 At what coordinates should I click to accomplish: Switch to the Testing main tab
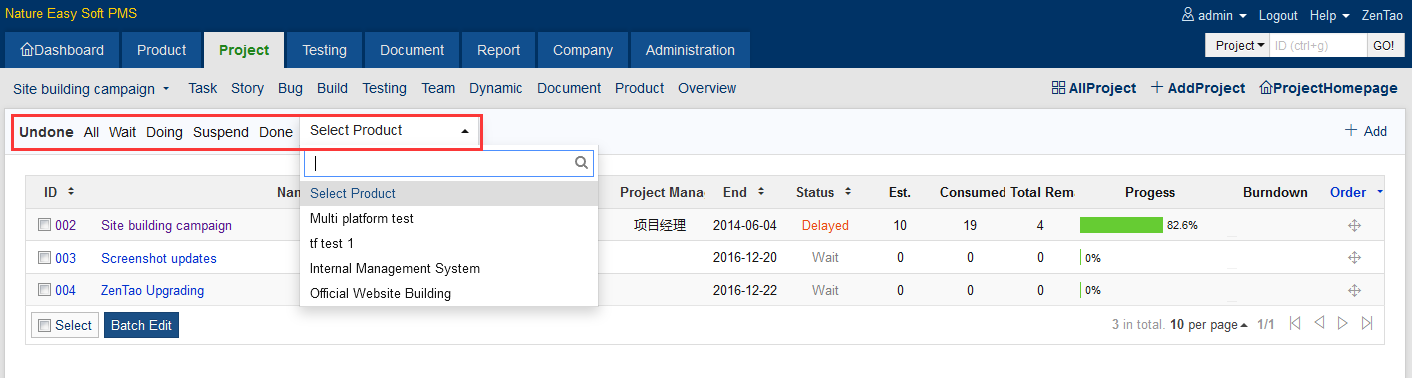click(324, 50)
